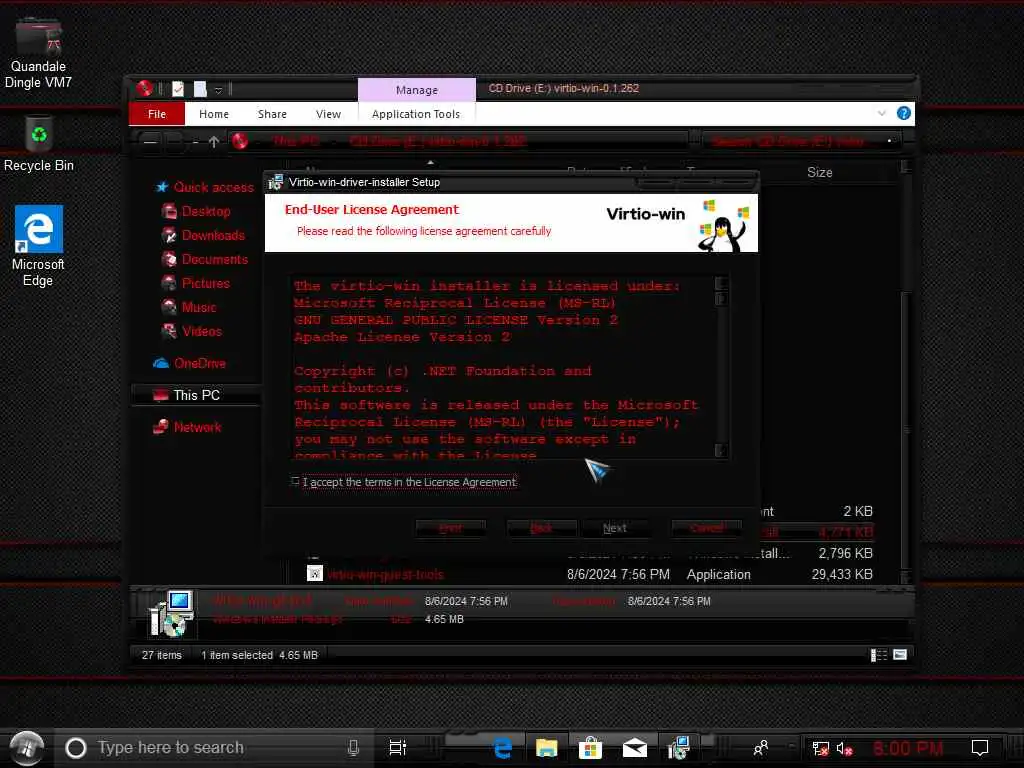Switch to the Home ribbon tab
Viewport: 1024px width, 768px height.
coord(214,114)
